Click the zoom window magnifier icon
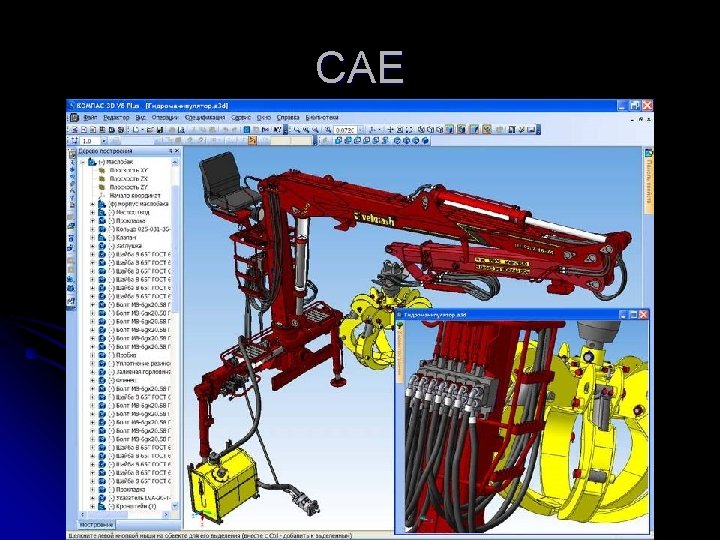Image resolution: width=720 pixels, height=540 pixels. [x=297, y=130]
